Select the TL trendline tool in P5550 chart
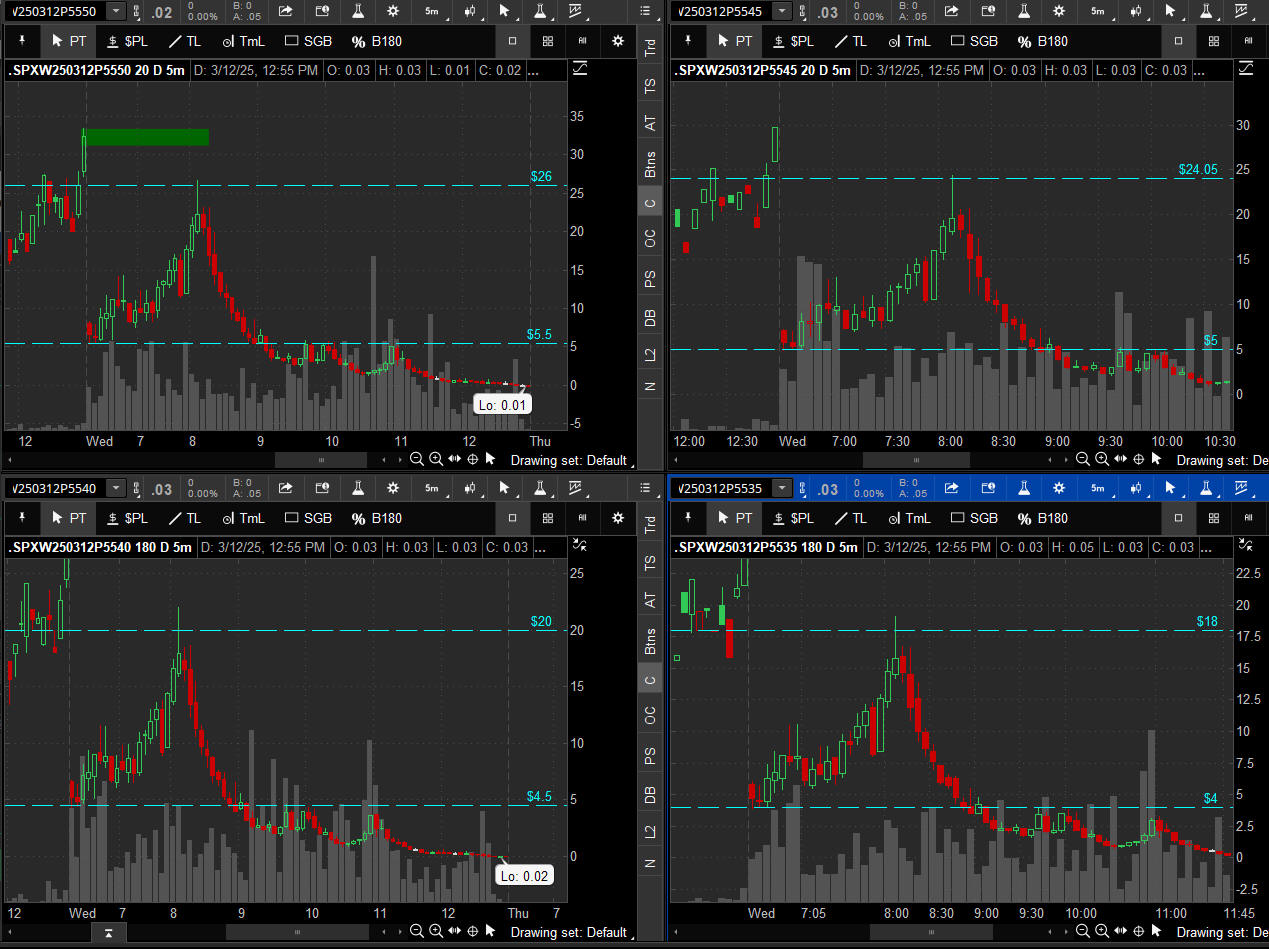This screenshot has height=949, width=1269. [185, 41]
